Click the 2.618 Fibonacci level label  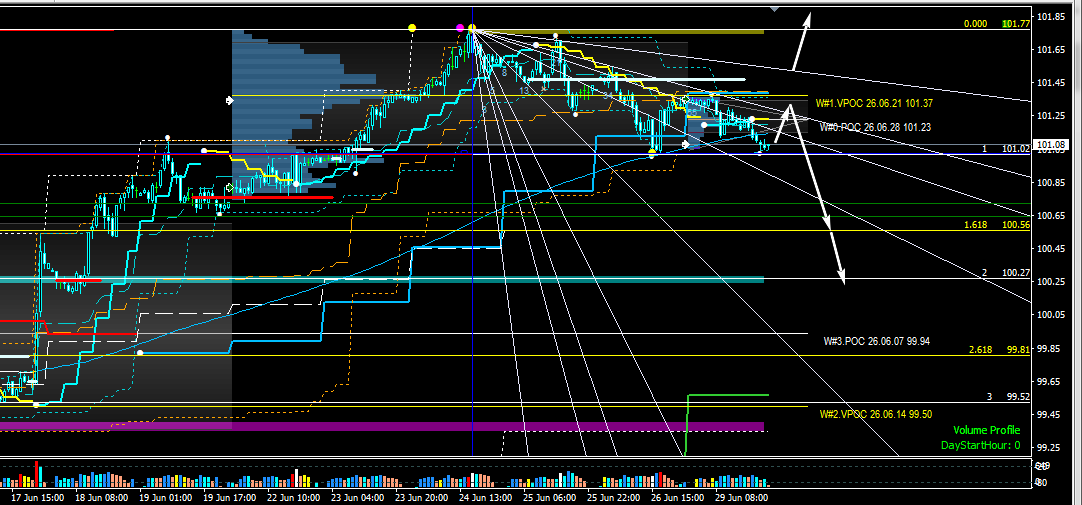pyautogui.click(x=981, y=350)
